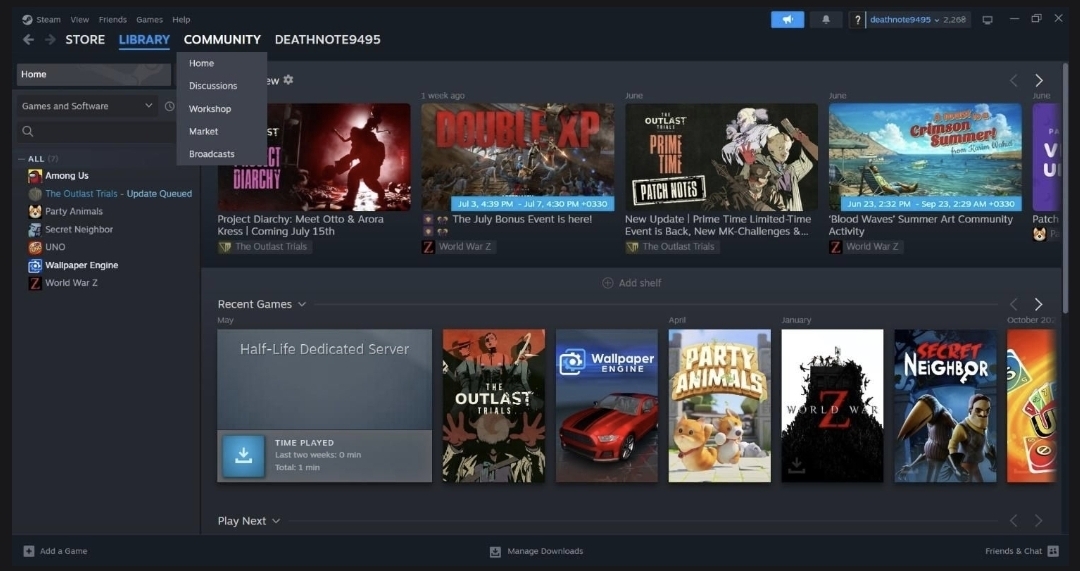The image size is (1080, 571).
Task: Expand the Play Next shelf dropdown
Action: pos(276,521)
